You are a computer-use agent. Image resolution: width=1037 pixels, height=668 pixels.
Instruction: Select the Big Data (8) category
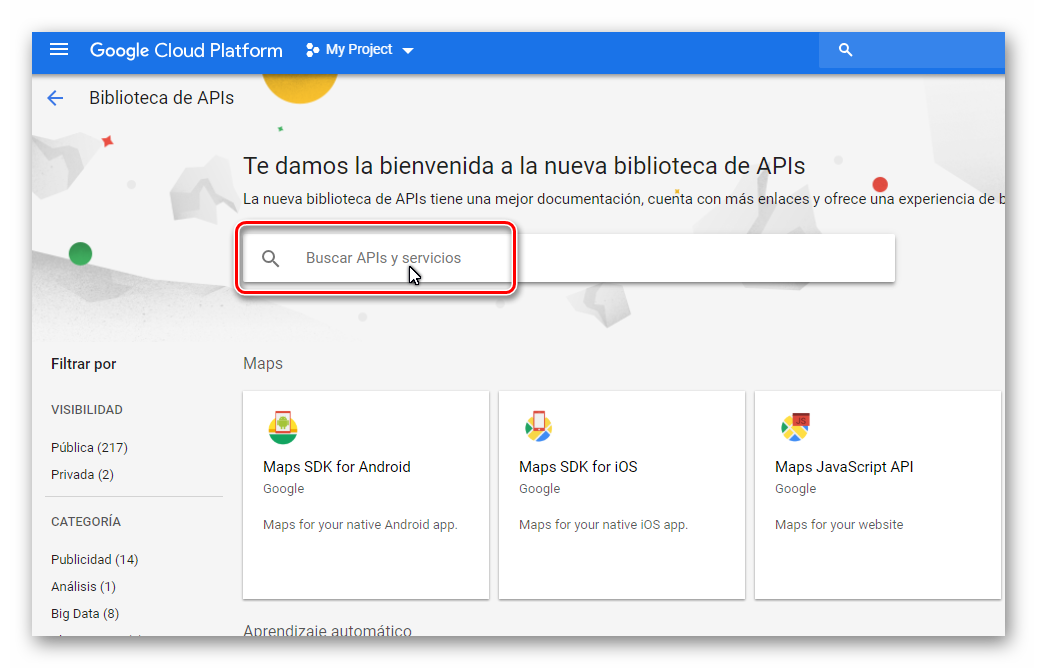[x=85, y=614]
